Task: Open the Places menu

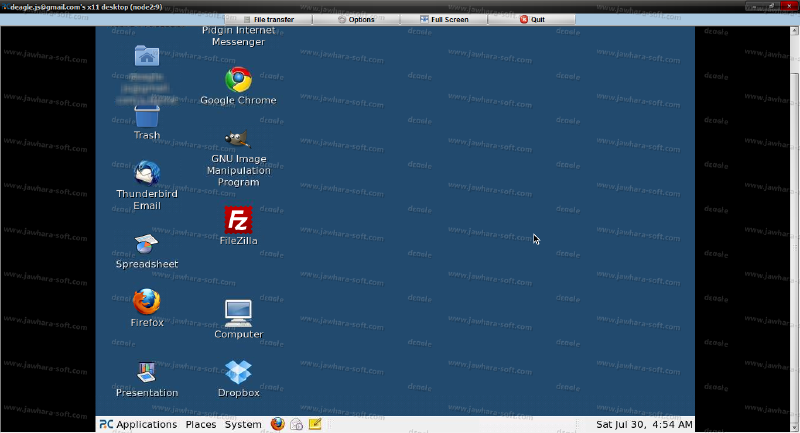Action: pyautogui.click(x=201, y=424)
